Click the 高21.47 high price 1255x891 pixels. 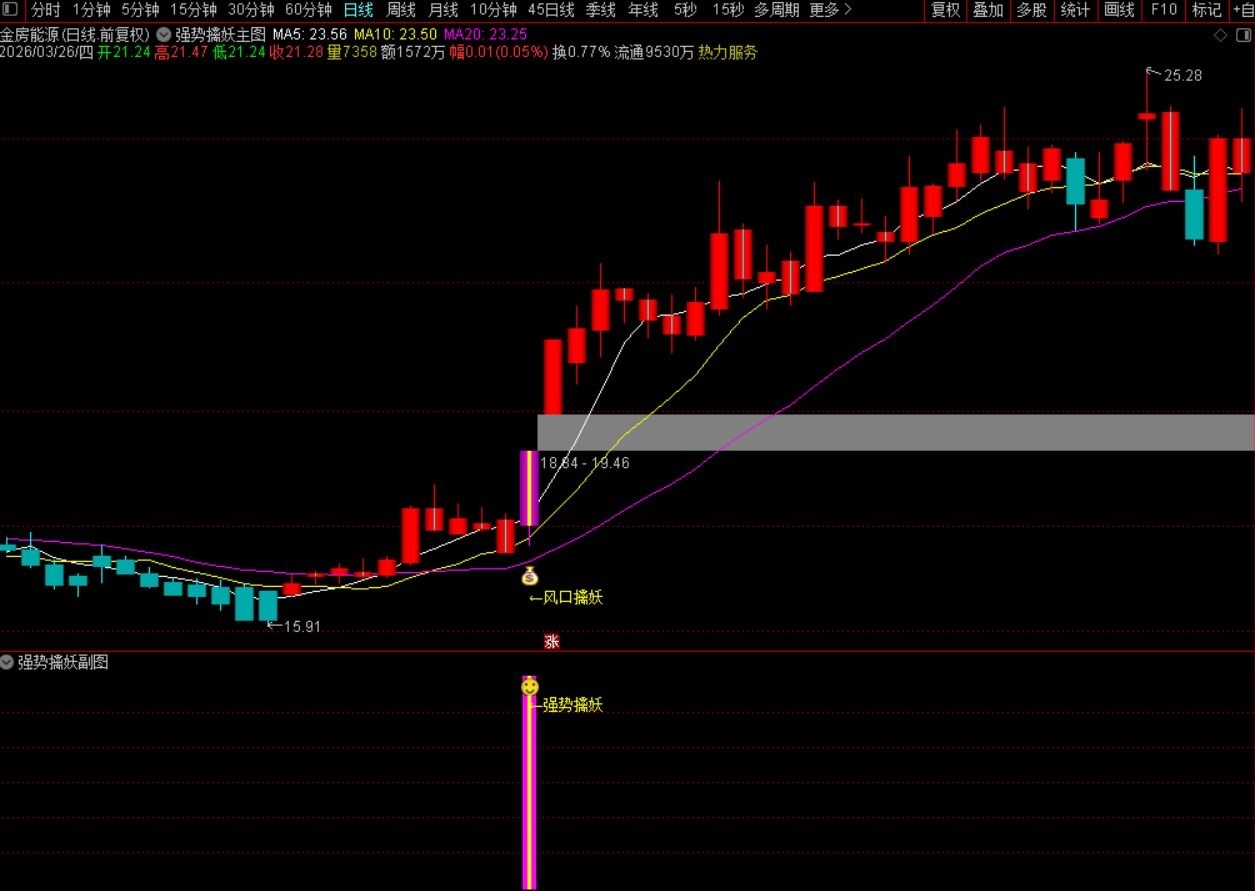click(181, 52)
